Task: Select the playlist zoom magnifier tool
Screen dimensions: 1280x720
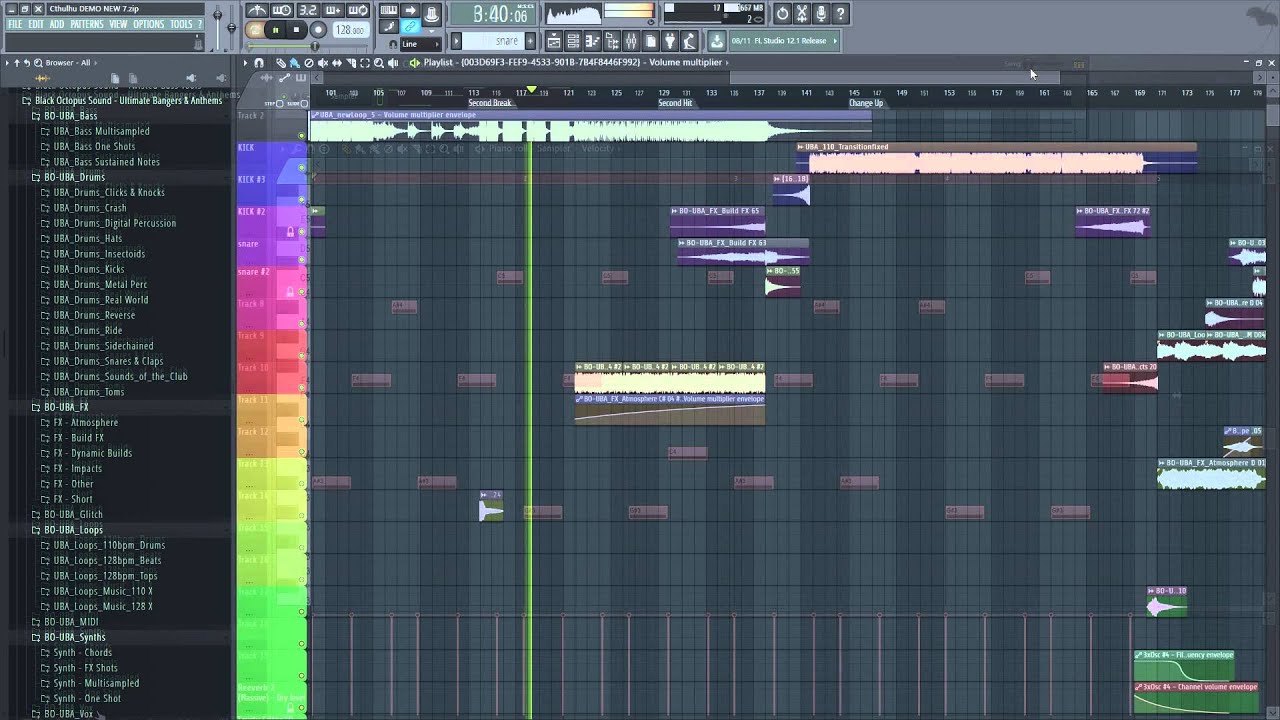Action: [x=378, y=63]
